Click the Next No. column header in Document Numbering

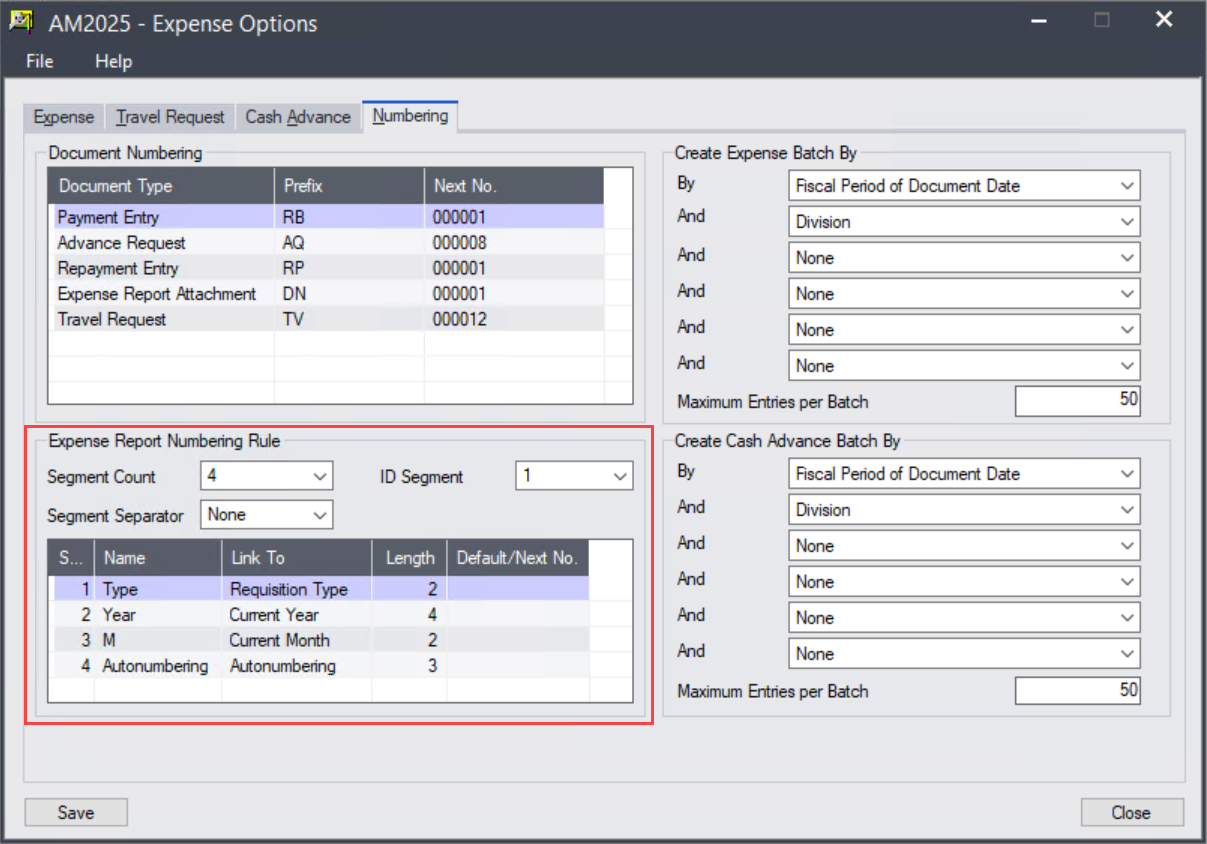coord(514,186)
